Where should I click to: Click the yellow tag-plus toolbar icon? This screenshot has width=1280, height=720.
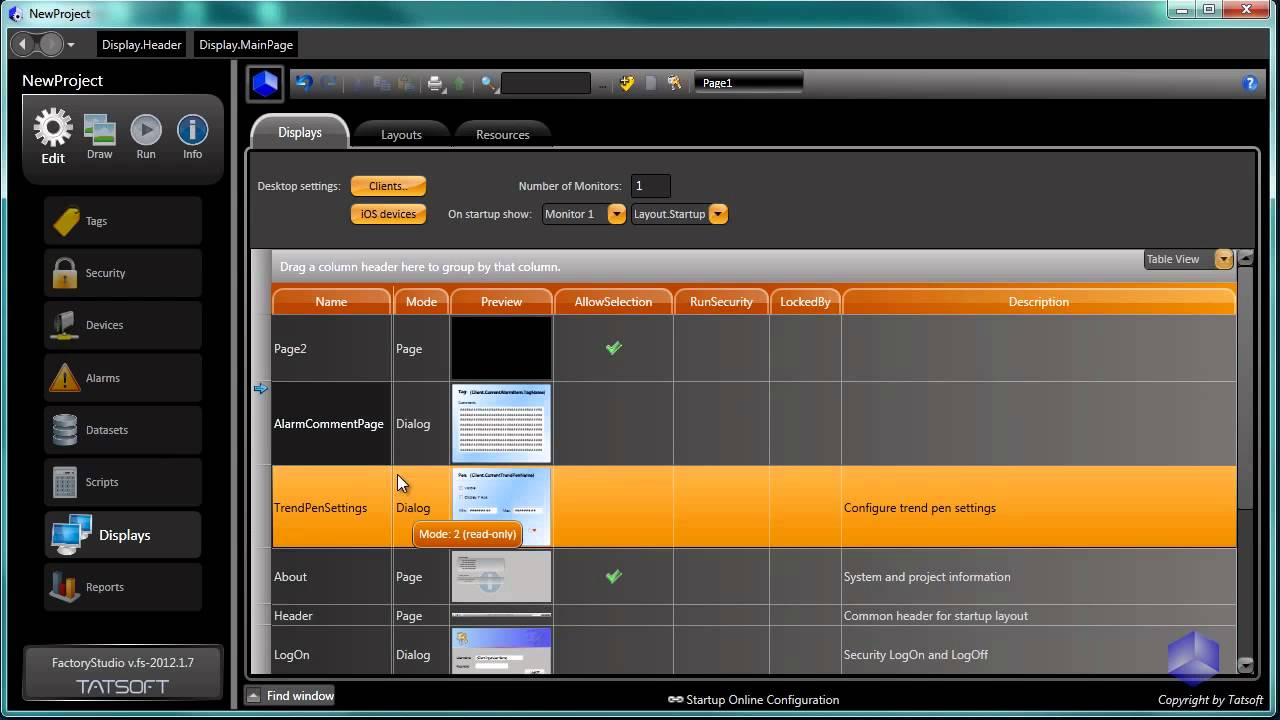coord(627,83)
